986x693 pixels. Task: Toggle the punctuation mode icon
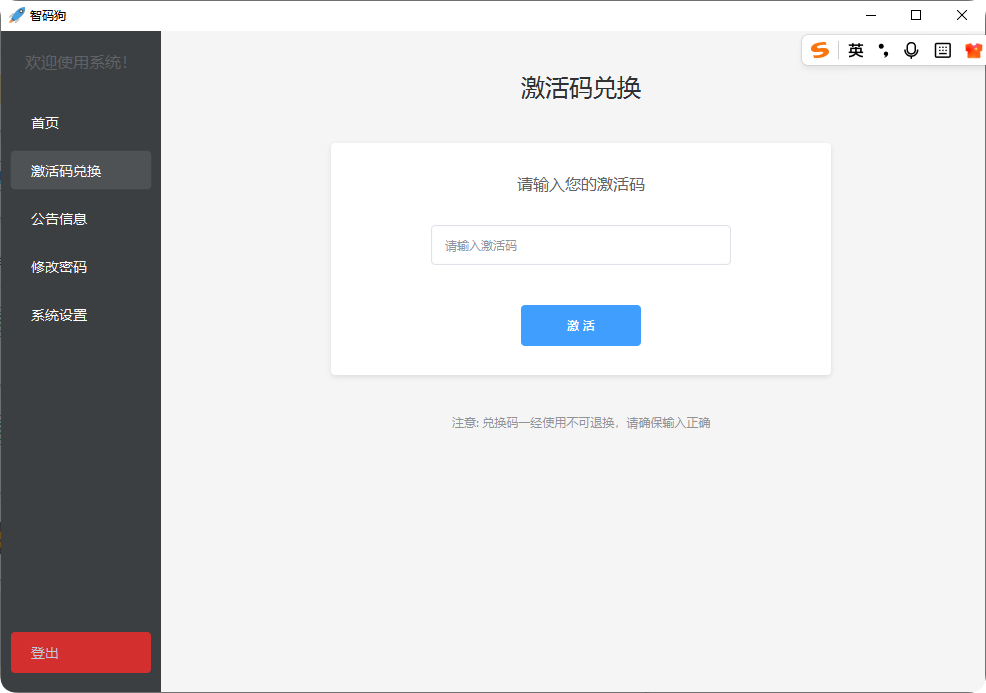(x=883, y=50)
